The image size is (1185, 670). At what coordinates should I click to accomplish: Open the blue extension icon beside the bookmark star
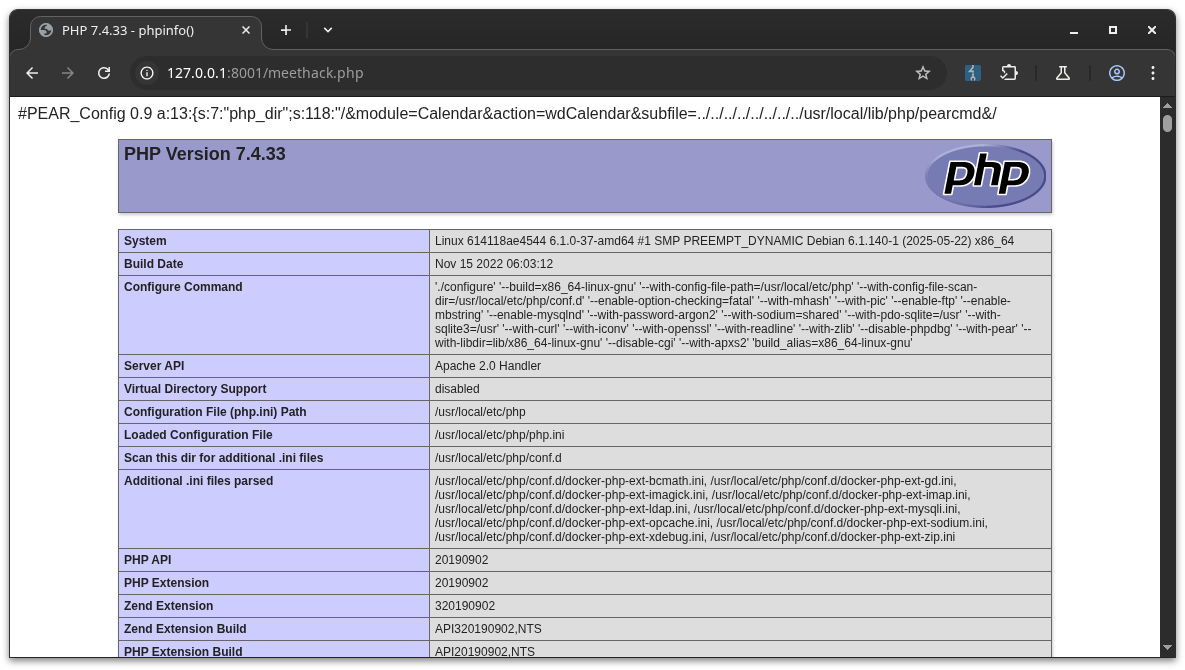tap(973, 73)
